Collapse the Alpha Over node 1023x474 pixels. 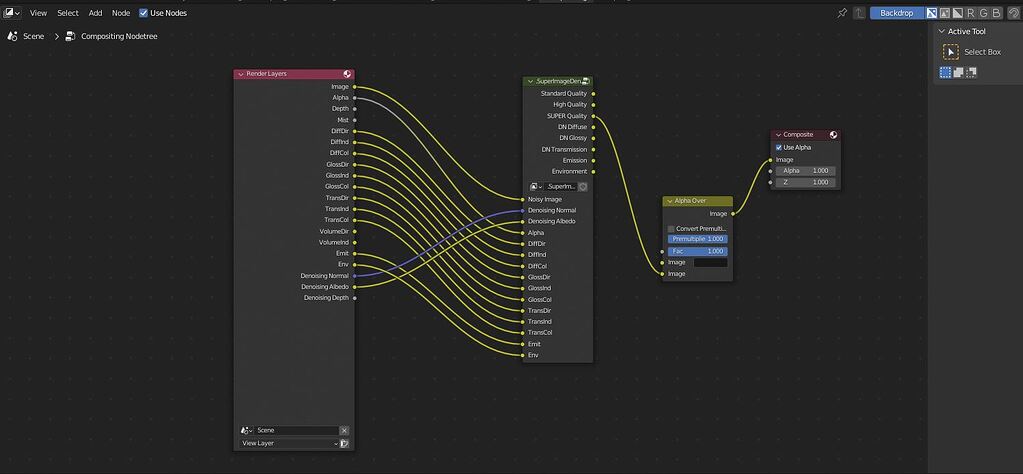[x=669, y=201]
